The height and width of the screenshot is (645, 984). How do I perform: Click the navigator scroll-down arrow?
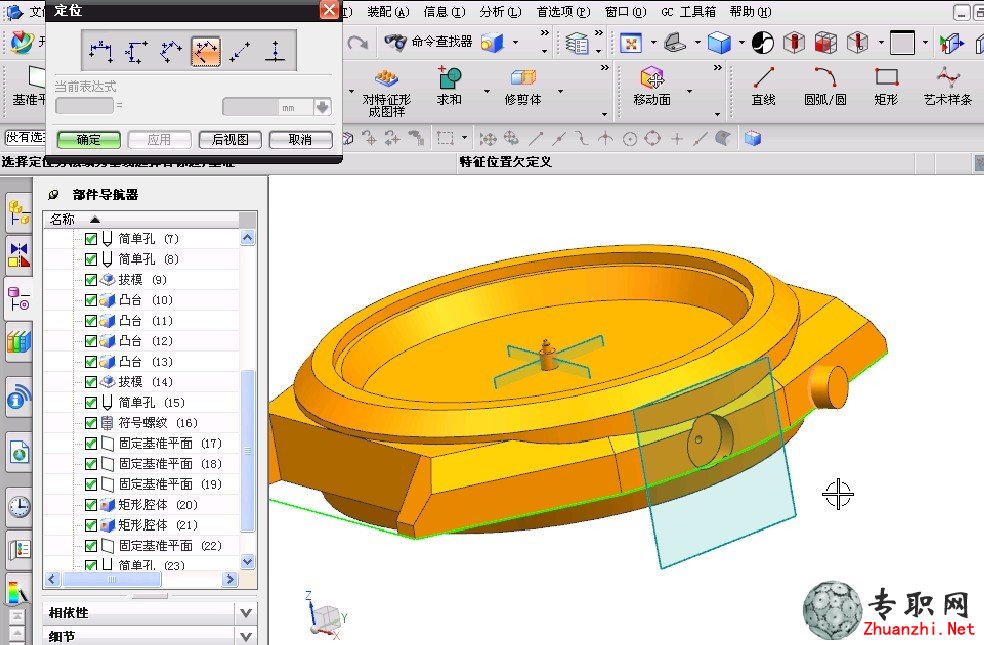(x=248, y=562)
